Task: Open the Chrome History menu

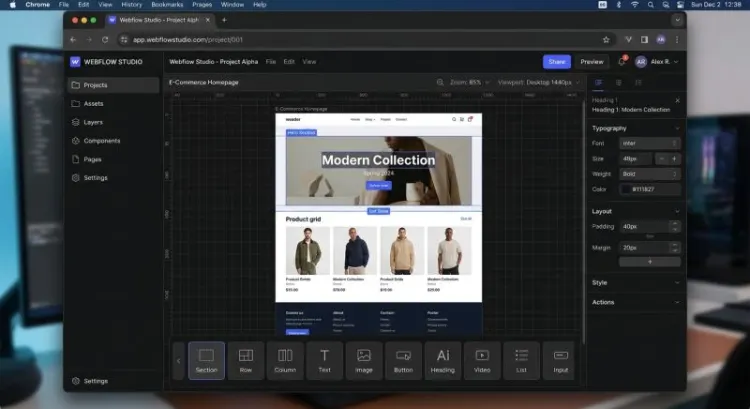Action: coord(132,5)
